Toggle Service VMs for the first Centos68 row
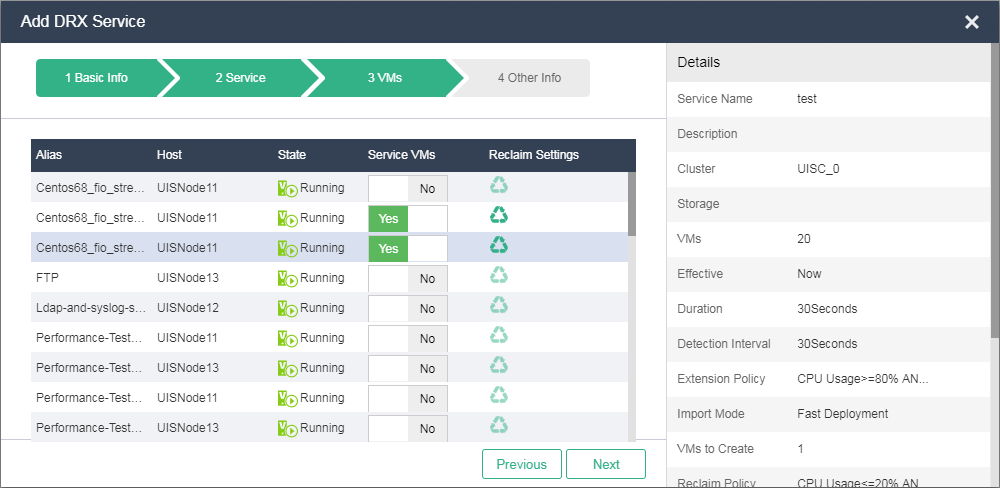The image size is (1000, 488). pos(408,189)
